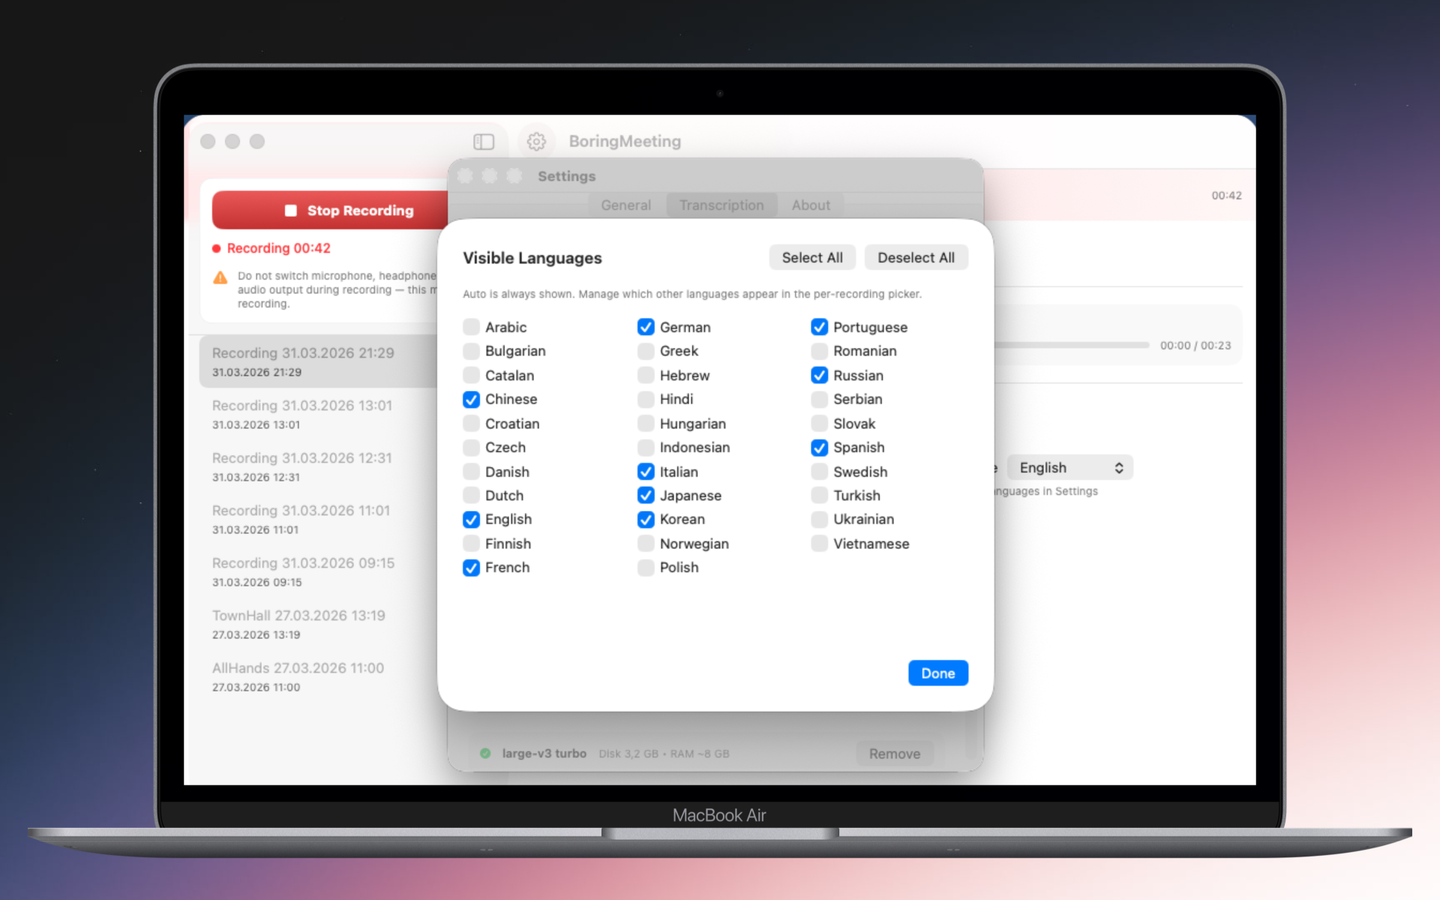Click the audio playback progress slider
The image size is (1440, 900).
(1070, 345)
